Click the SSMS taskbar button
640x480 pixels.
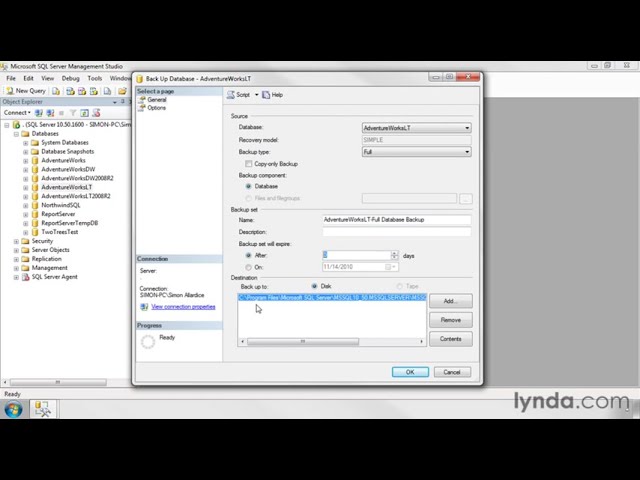(x=43, y=409)
